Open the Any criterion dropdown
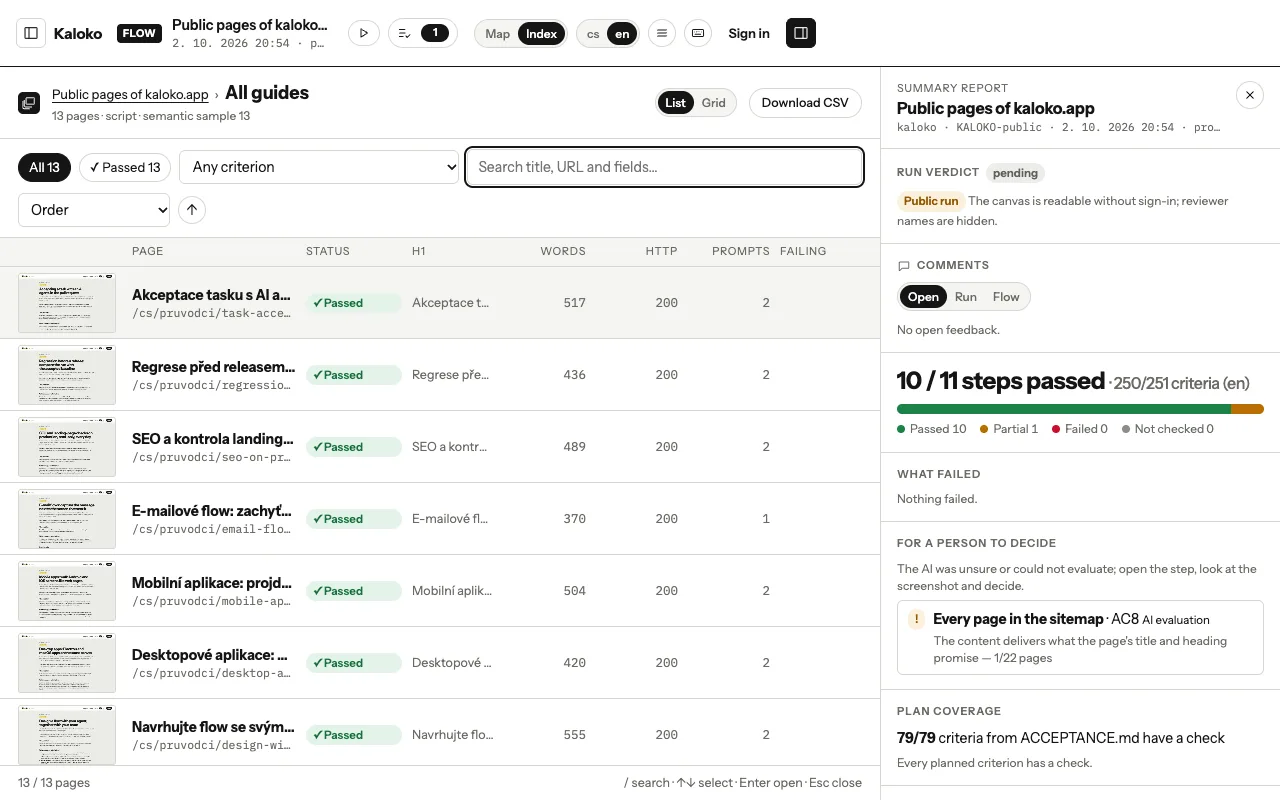The width and height of the screenshot is (1280, 800). pyautogui.click(x=319, y=167)
